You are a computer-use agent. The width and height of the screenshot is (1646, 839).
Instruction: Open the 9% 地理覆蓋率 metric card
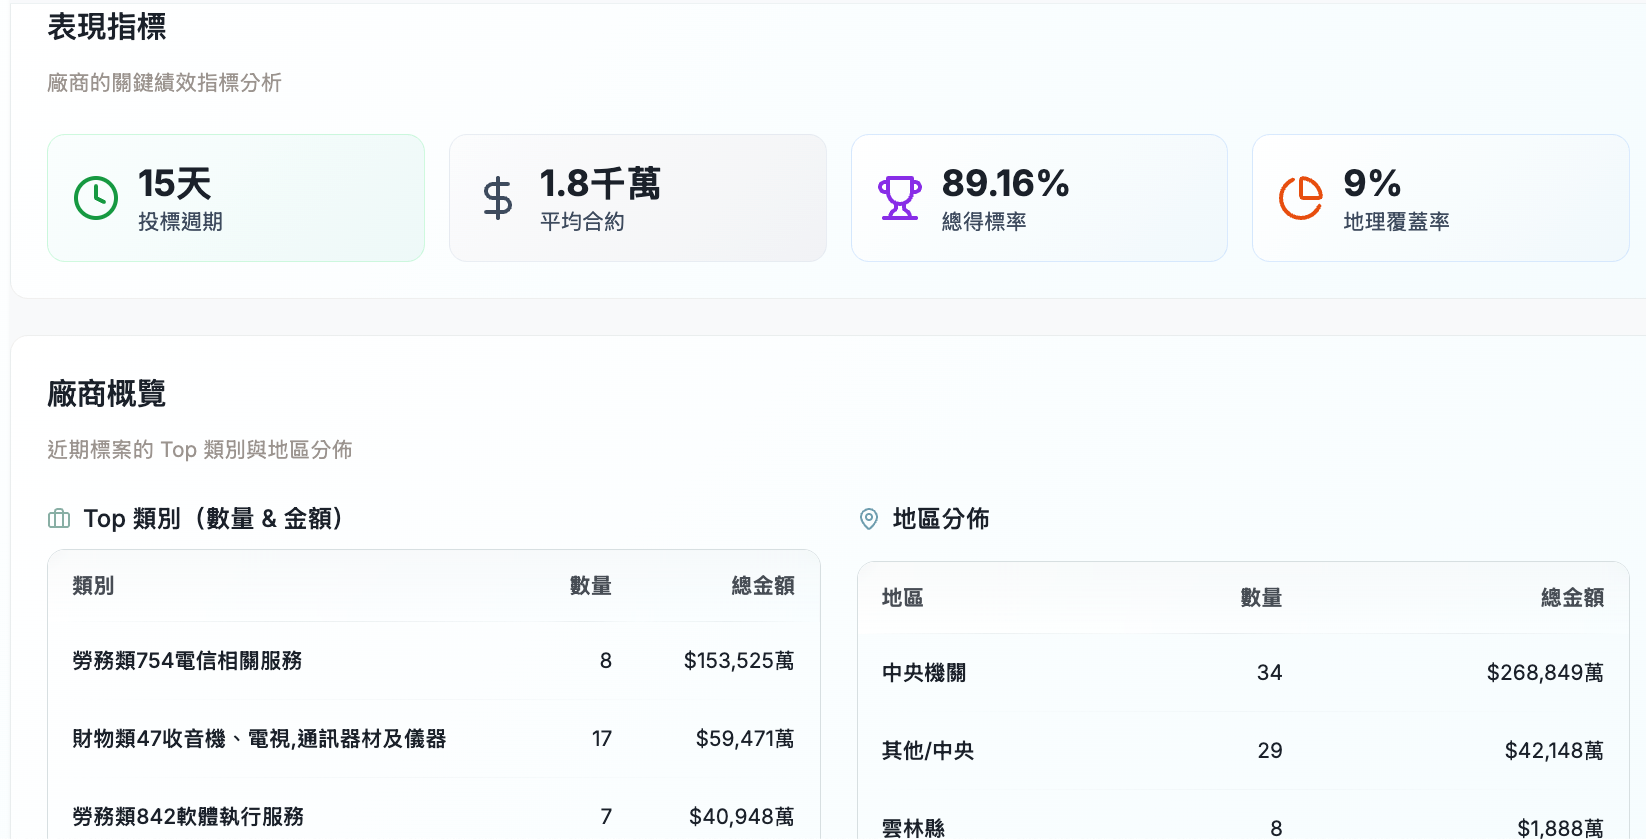1440,198
